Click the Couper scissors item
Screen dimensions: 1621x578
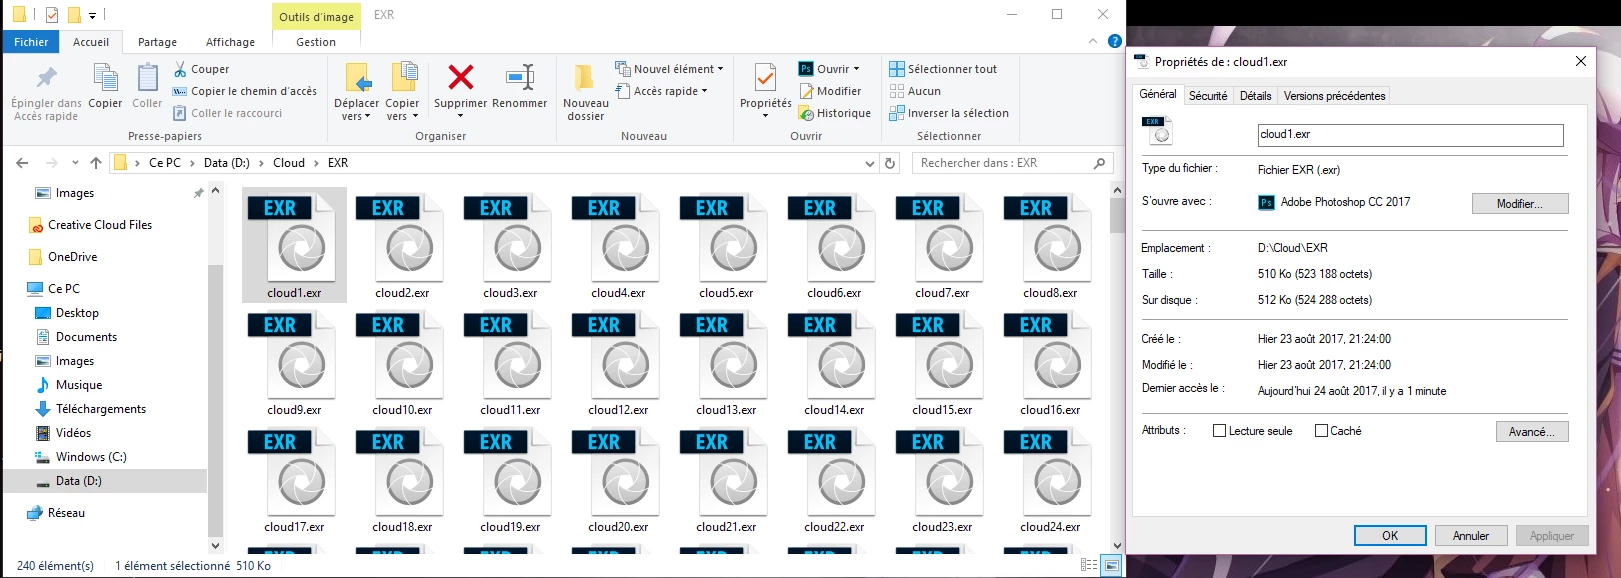[201, 69]
